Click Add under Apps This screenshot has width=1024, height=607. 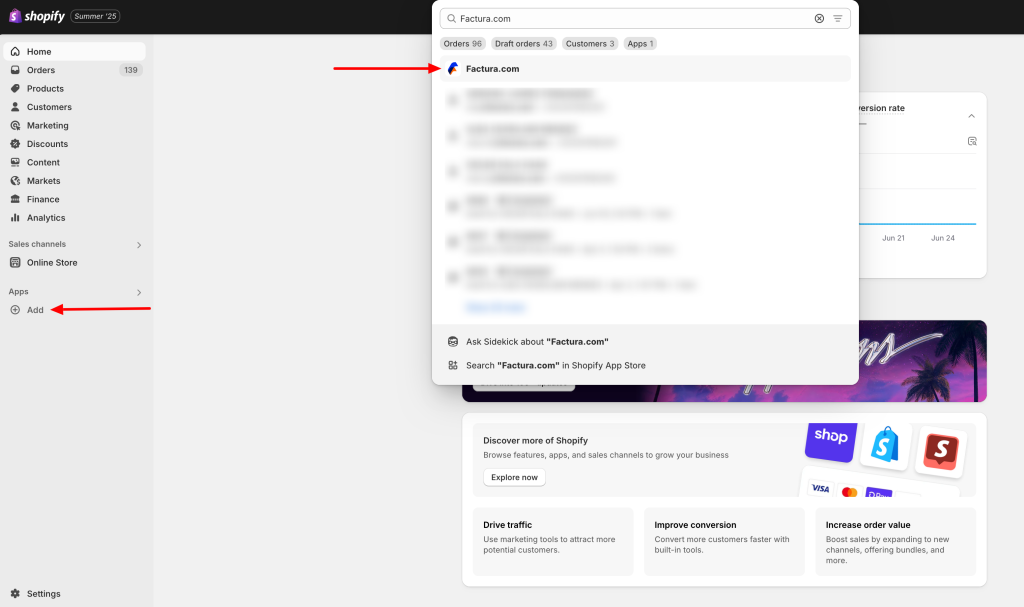[35, 310]
